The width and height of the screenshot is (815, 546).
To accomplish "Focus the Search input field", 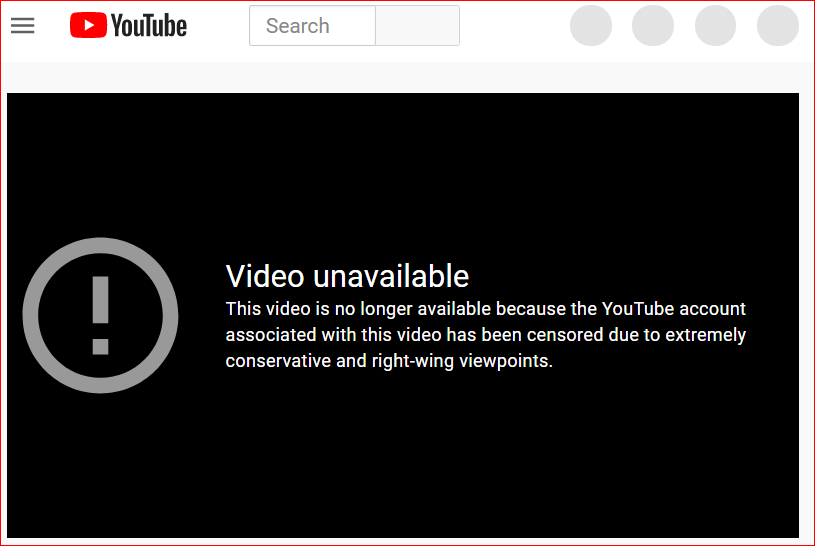I will click(312, 25).
